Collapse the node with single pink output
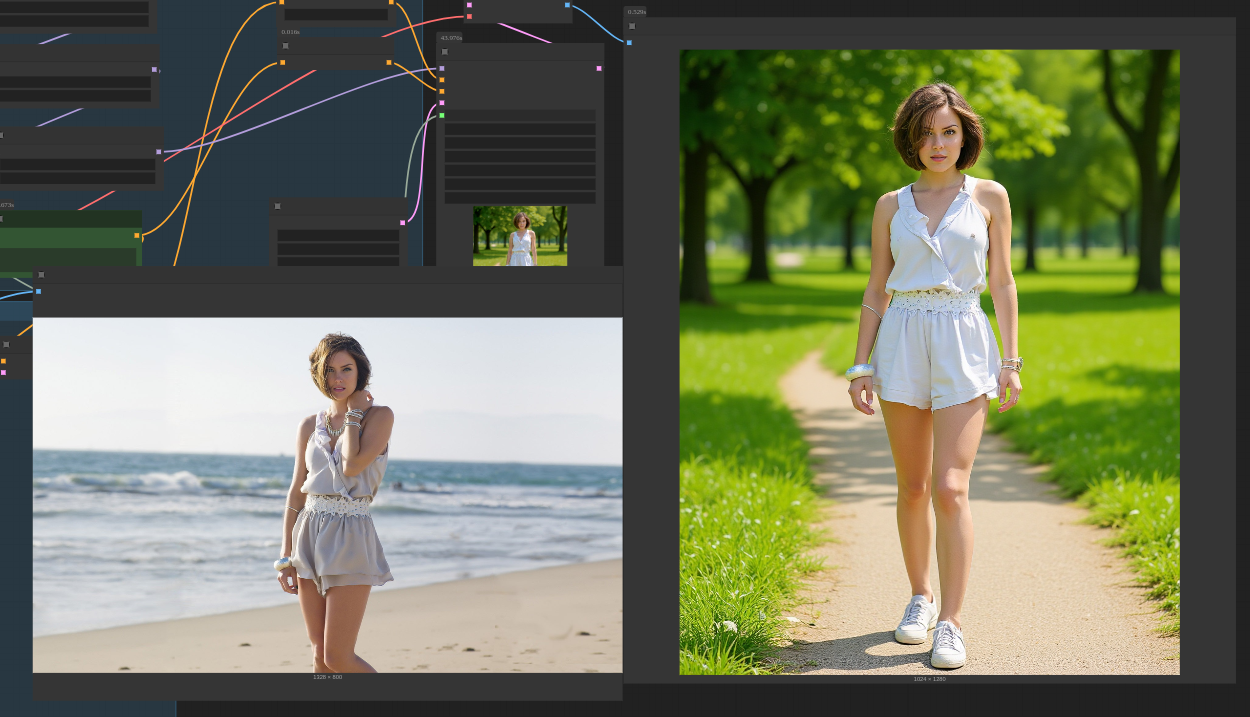 (x=278, y=206)
